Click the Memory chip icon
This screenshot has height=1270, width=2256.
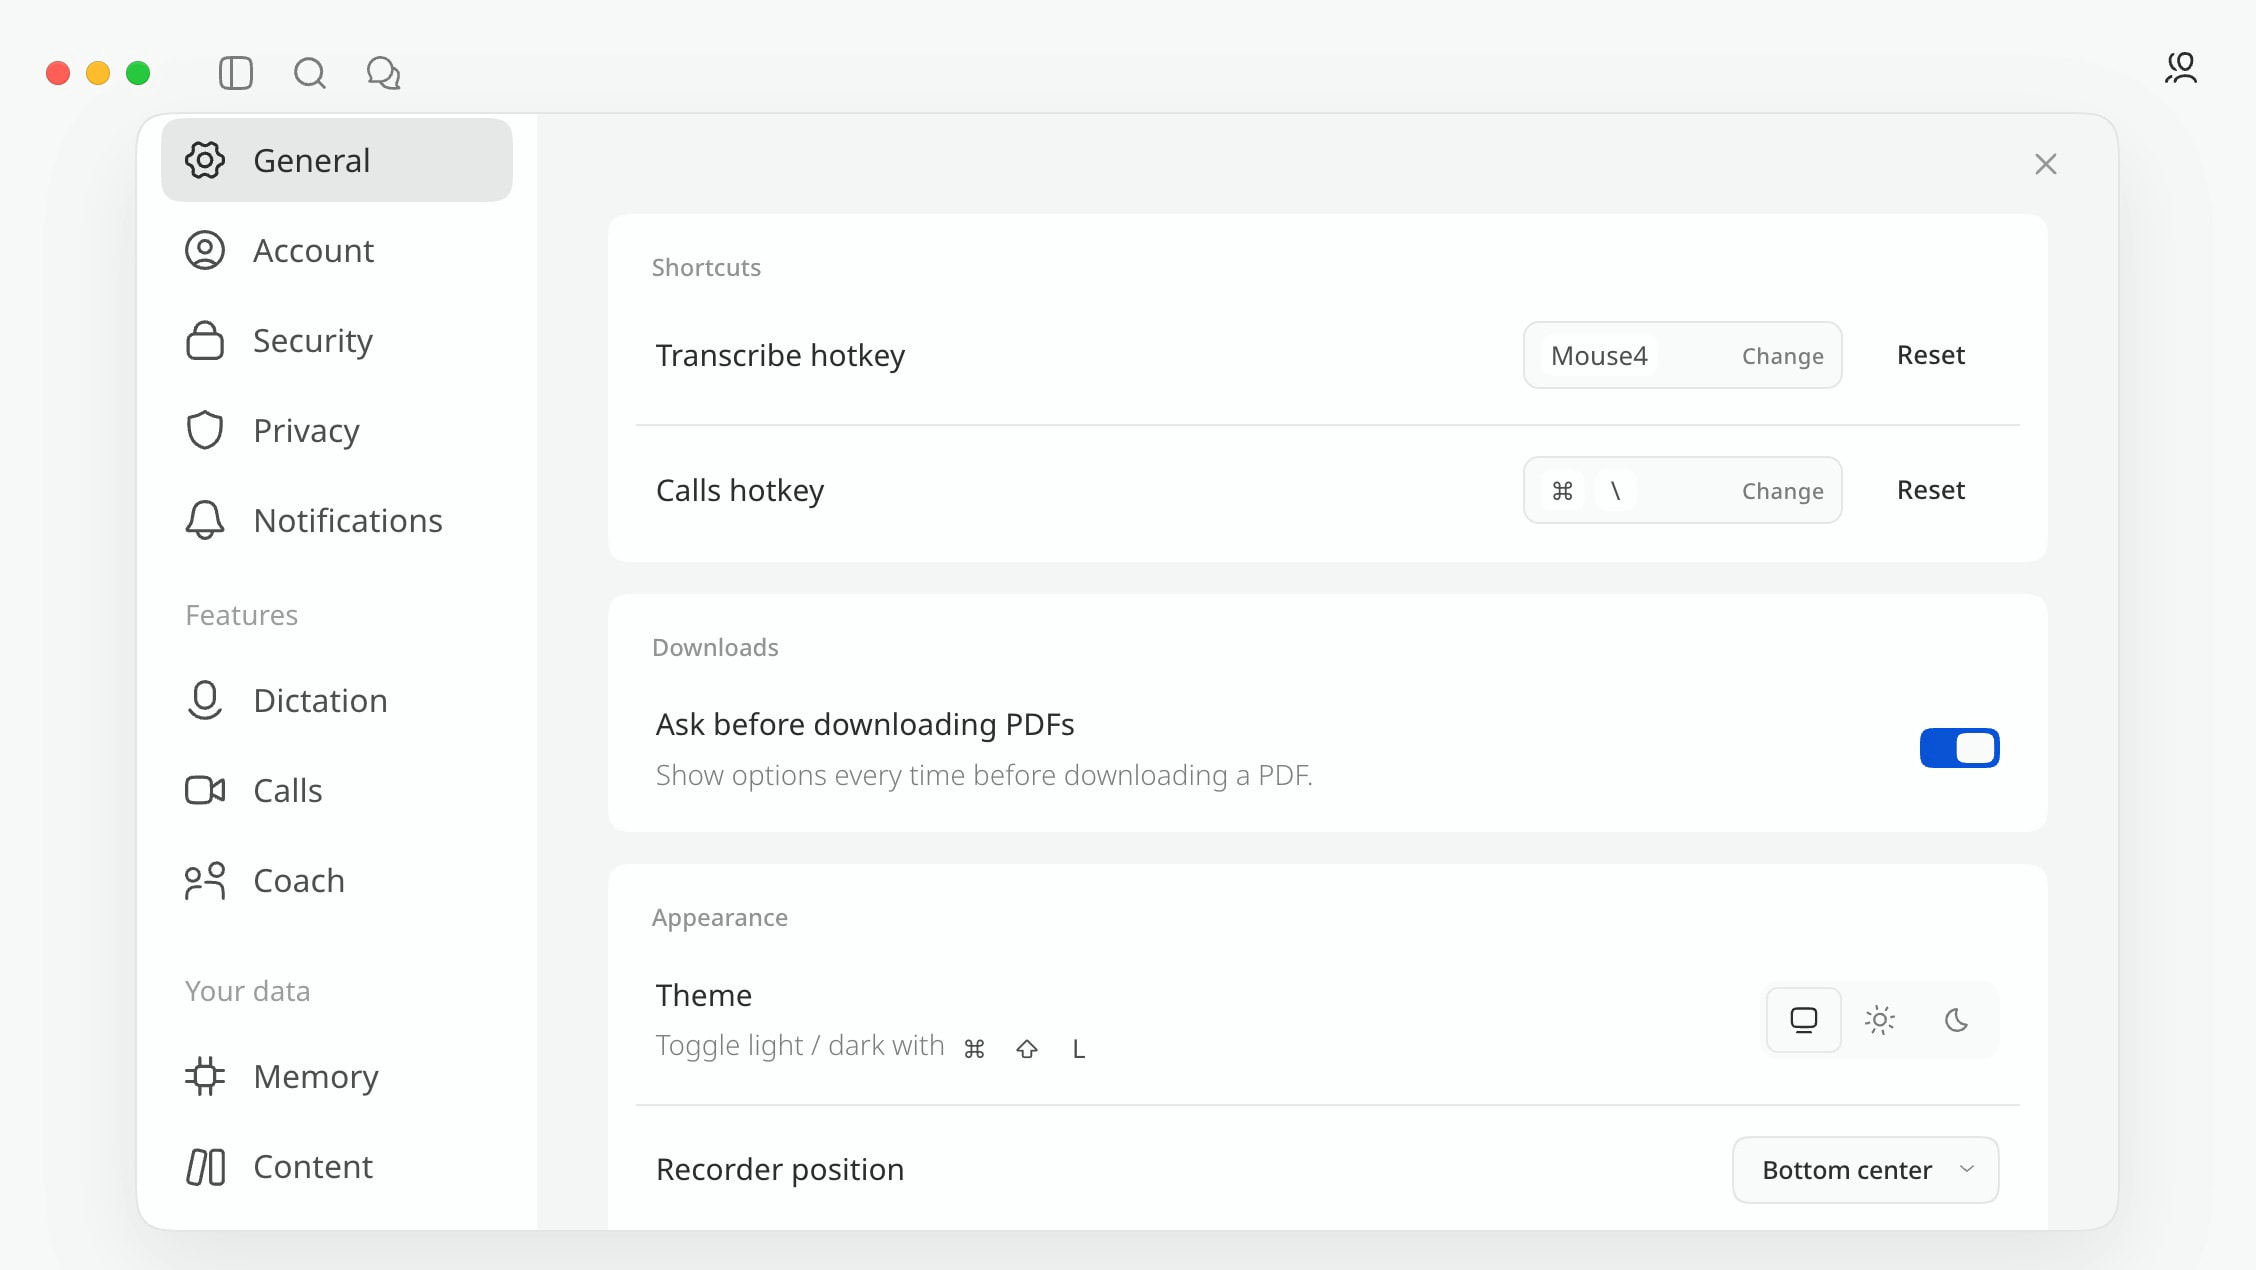point(205,1076)
